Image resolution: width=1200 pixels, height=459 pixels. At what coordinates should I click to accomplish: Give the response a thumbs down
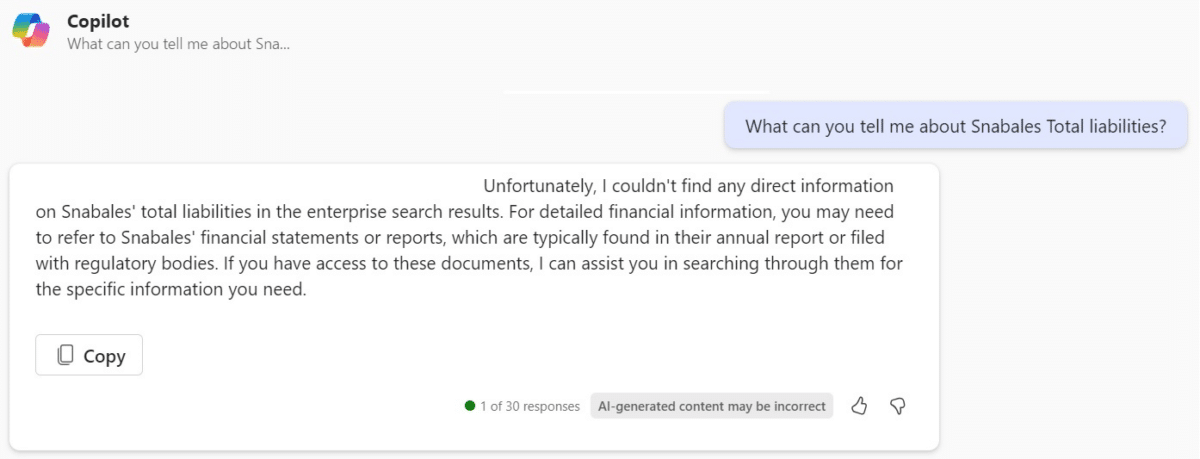coord(898,406)
